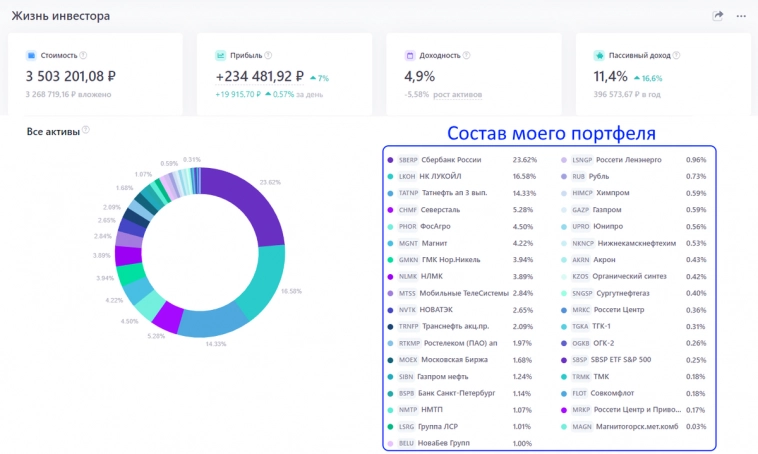This screenshot has width=758, height=454.
Task: Click the Пассивный доход star icon
Action: [599, 56]
